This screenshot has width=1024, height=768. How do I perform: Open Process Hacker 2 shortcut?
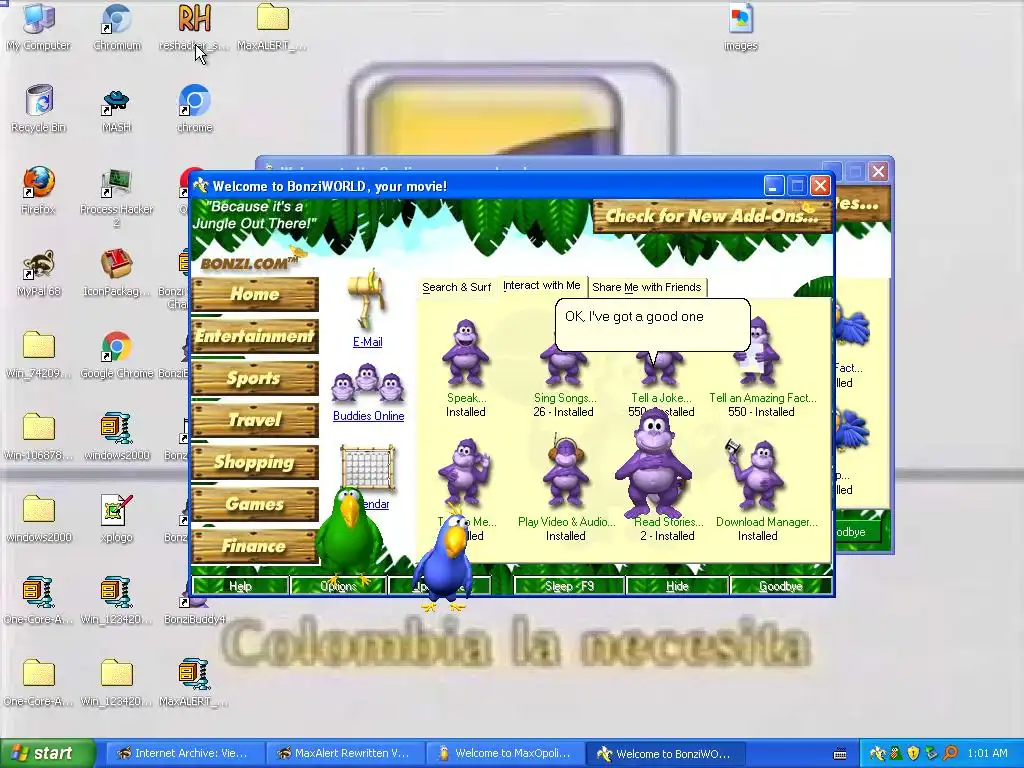click(117, 196)
